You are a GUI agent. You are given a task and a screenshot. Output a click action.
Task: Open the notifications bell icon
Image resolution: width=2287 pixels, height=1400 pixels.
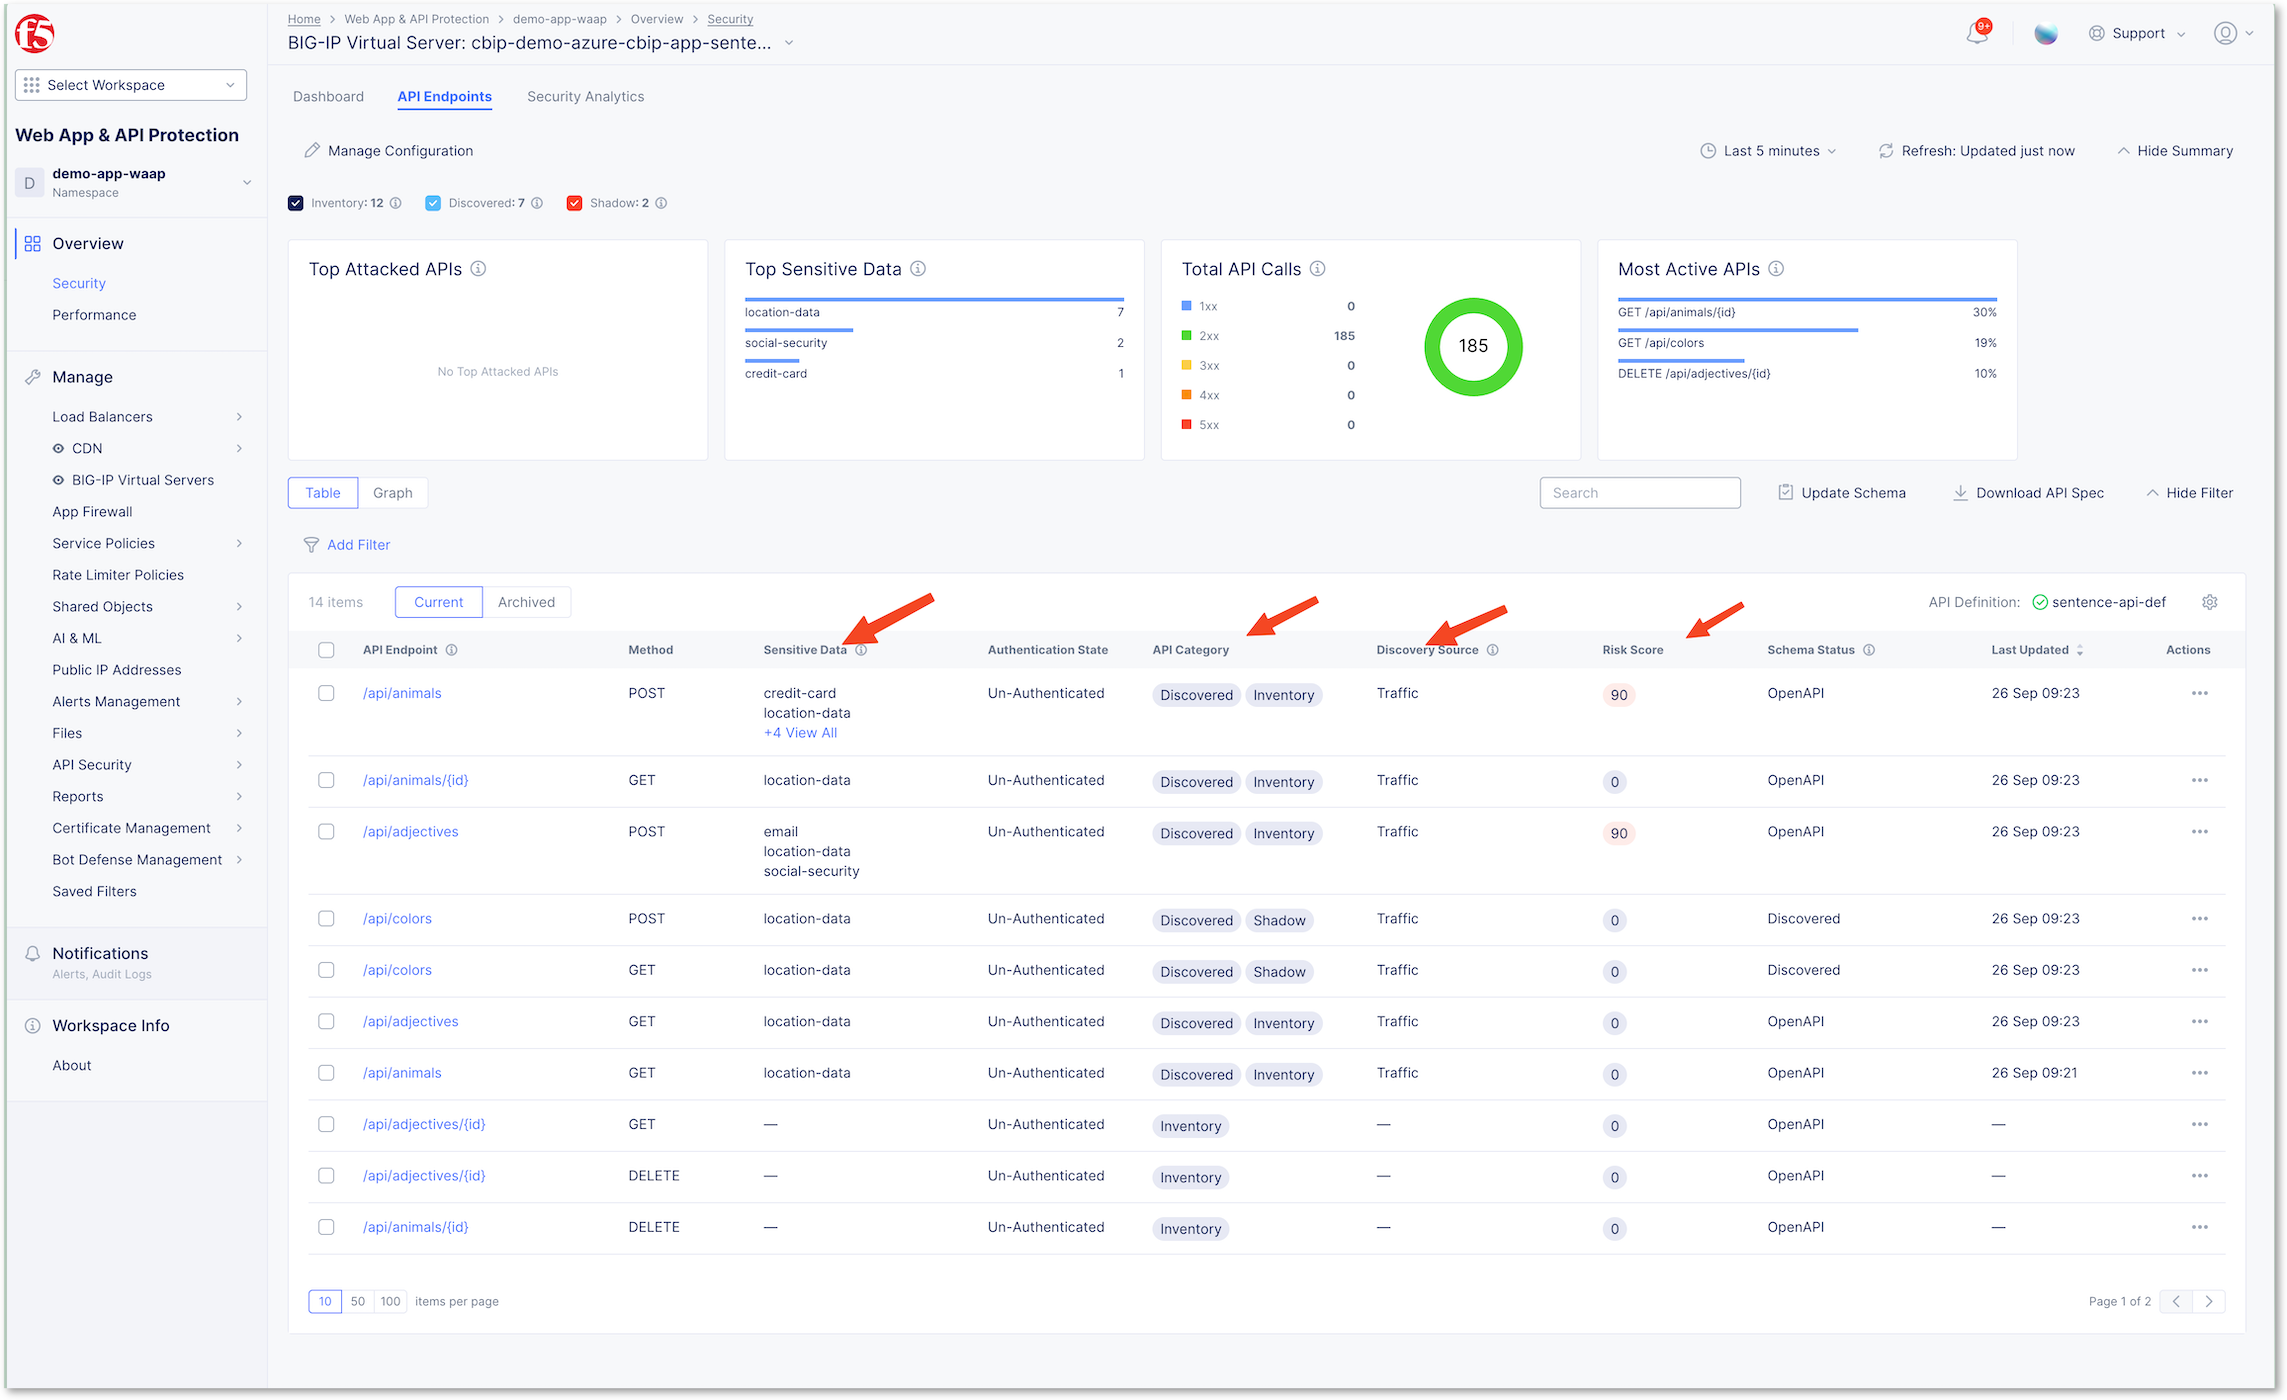[x=1977, y=33]
